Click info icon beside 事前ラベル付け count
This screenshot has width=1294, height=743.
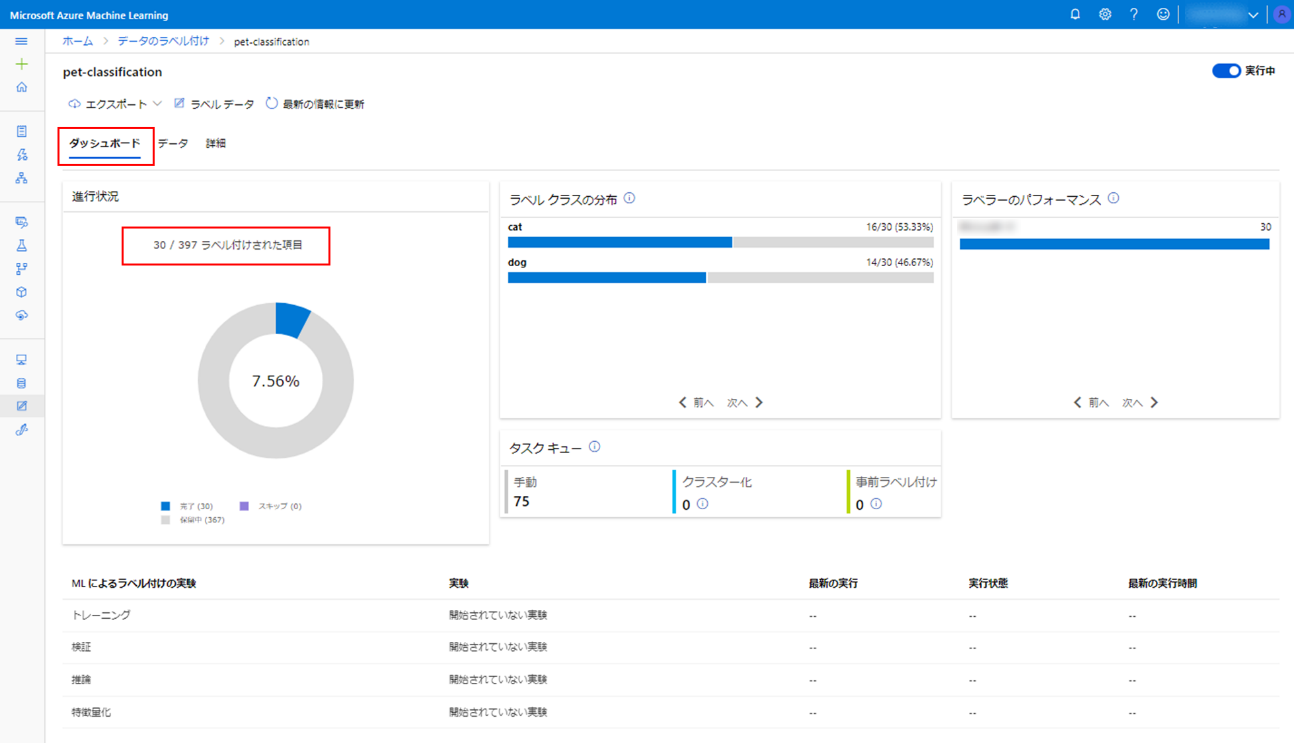[876, 504]
